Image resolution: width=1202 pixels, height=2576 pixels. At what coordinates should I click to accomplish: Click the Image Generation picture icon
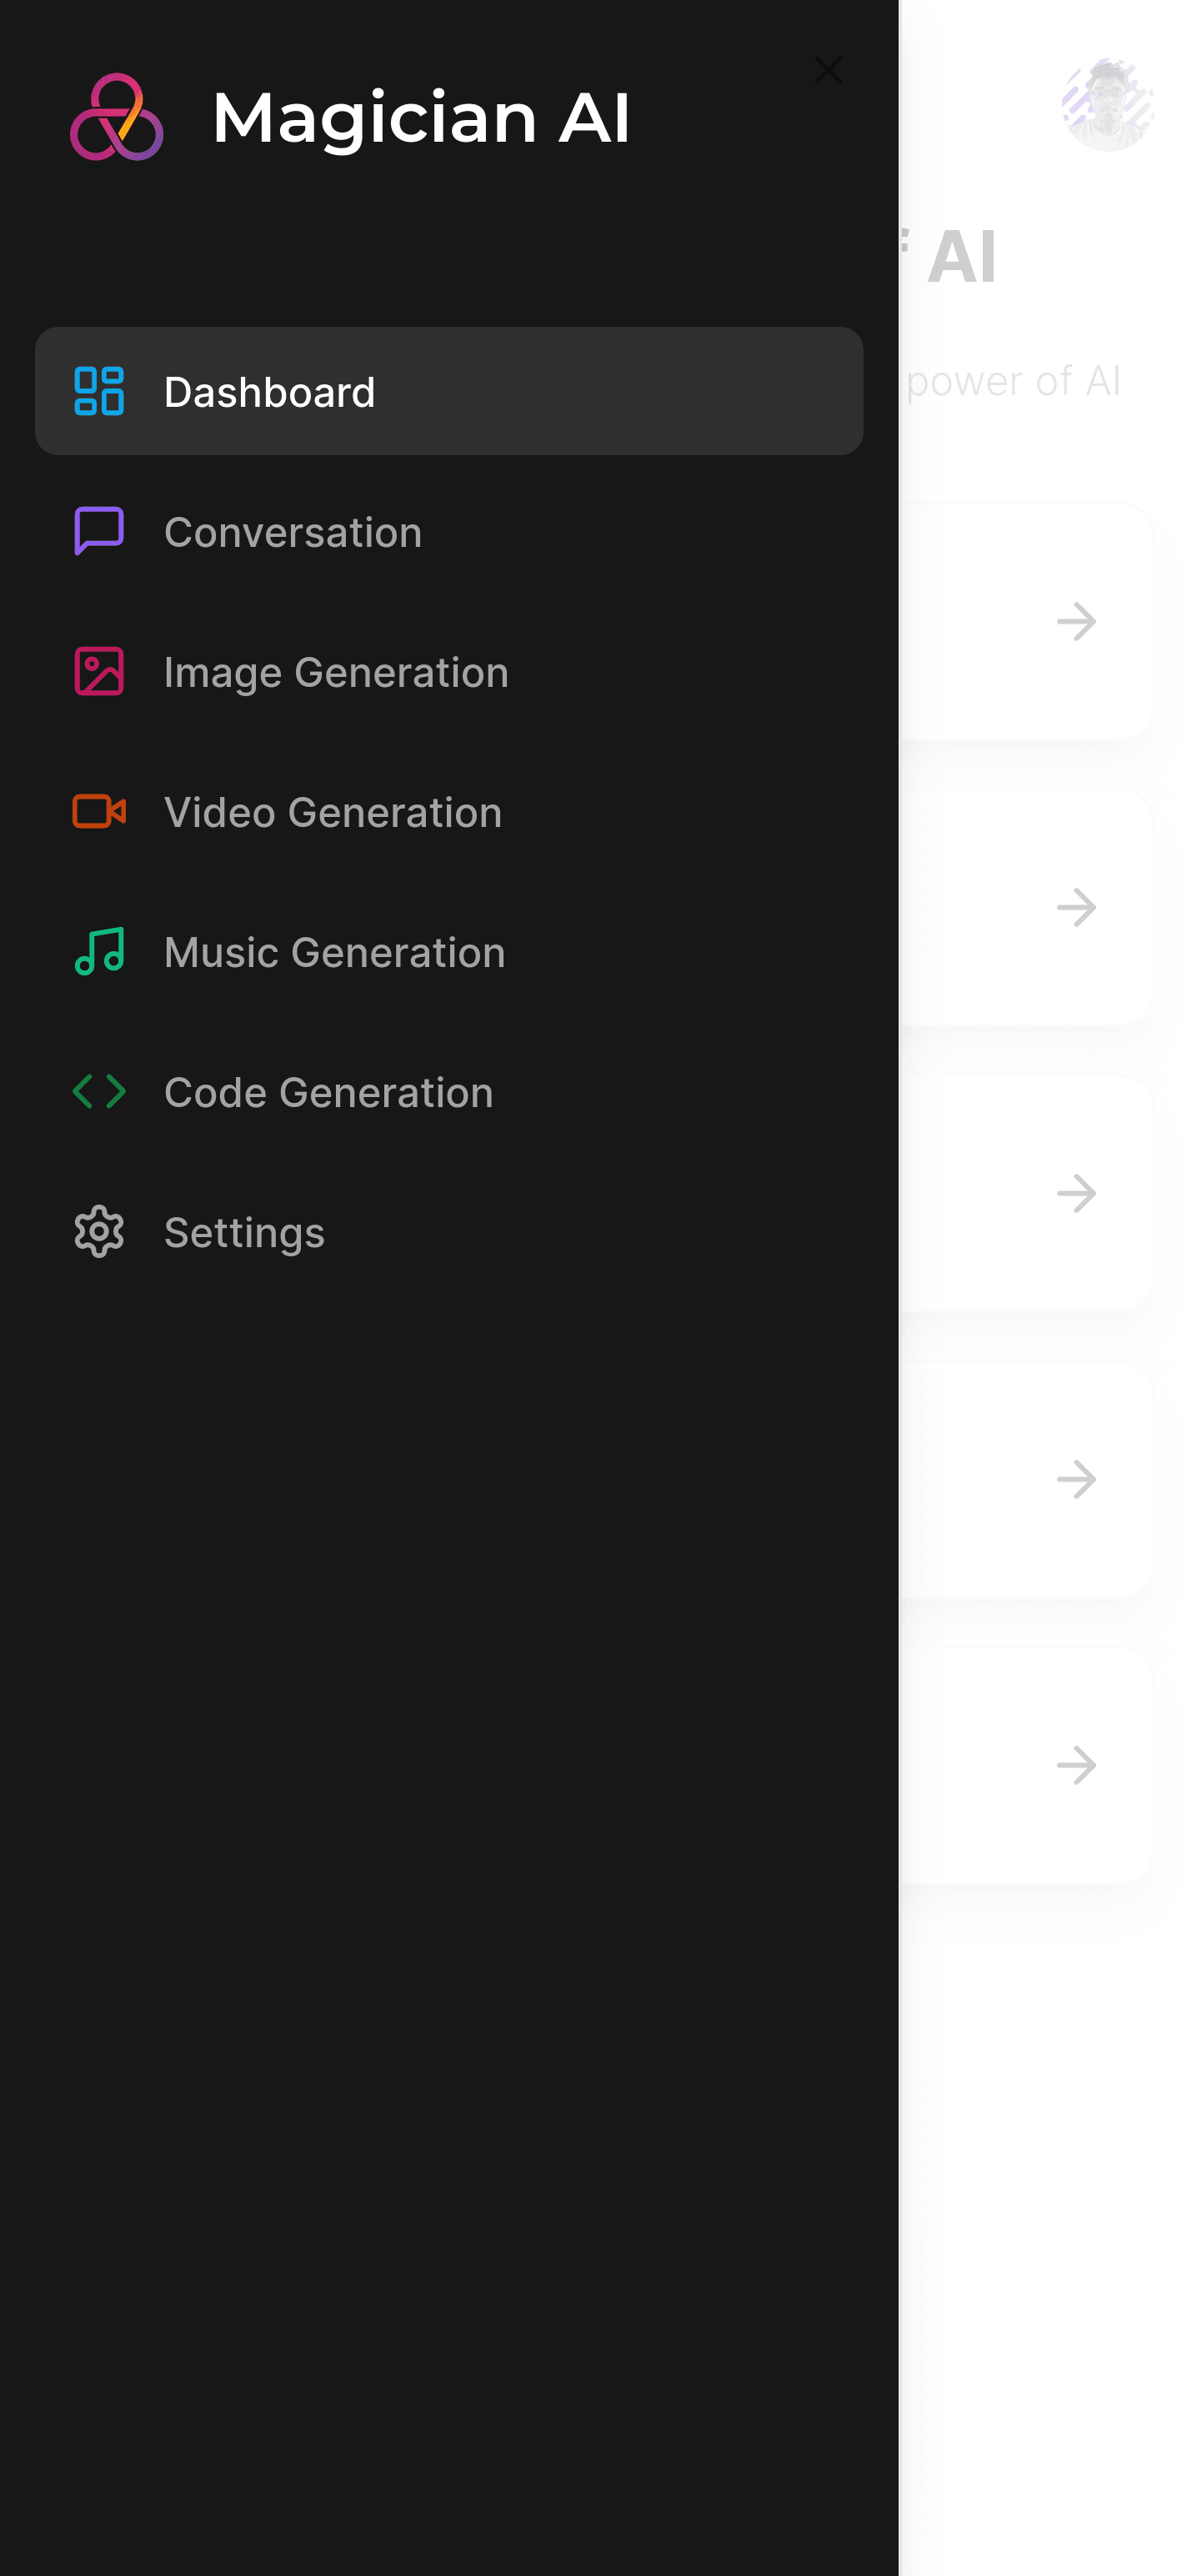pyautogui.click(x=99, y=671)
